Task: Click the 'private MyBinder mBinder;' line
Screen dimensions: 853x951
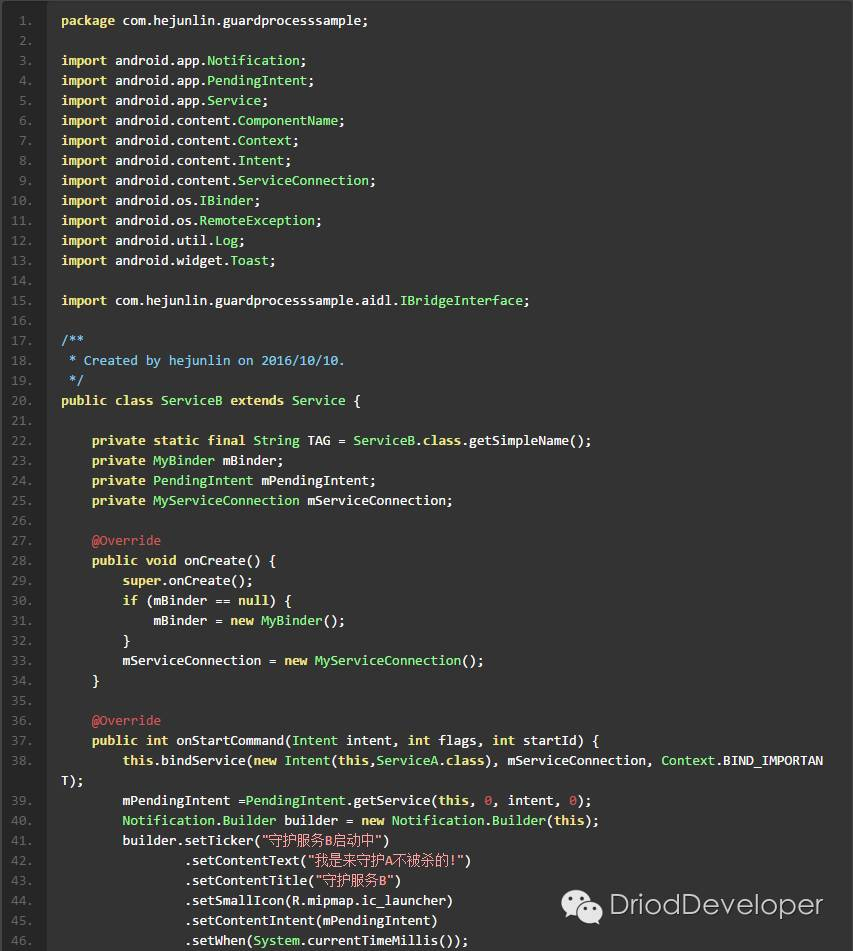Action: (x=187, y=462)
